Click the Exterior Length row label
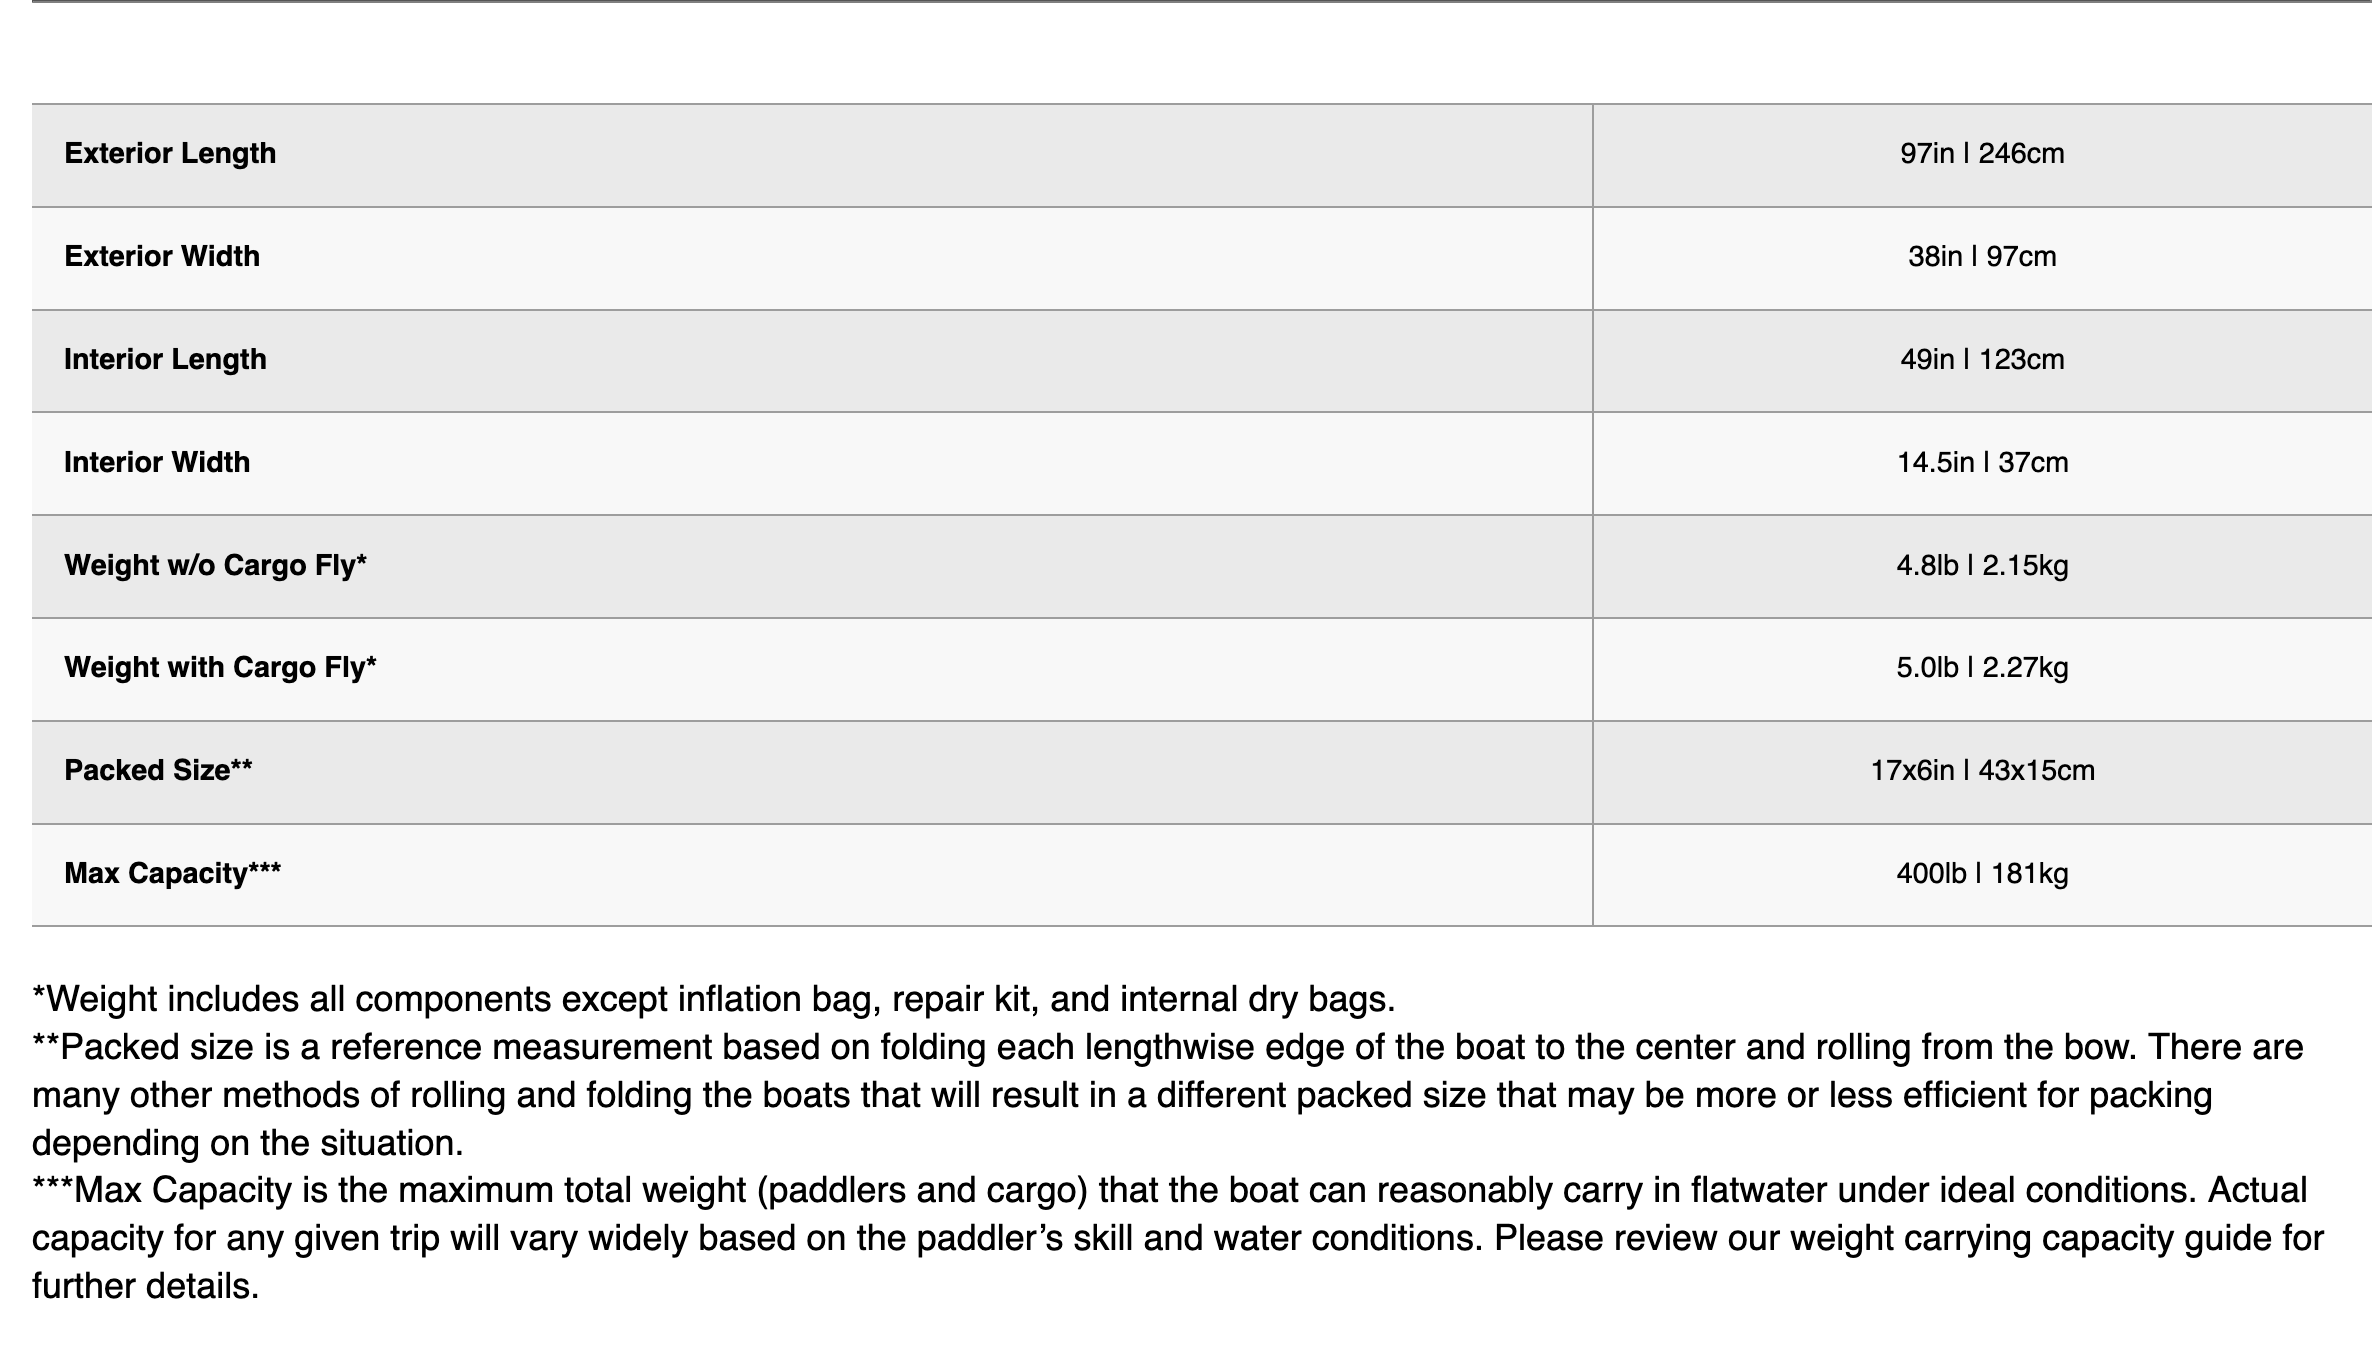The image size is (2372, 1348). [x=170, y=154]
